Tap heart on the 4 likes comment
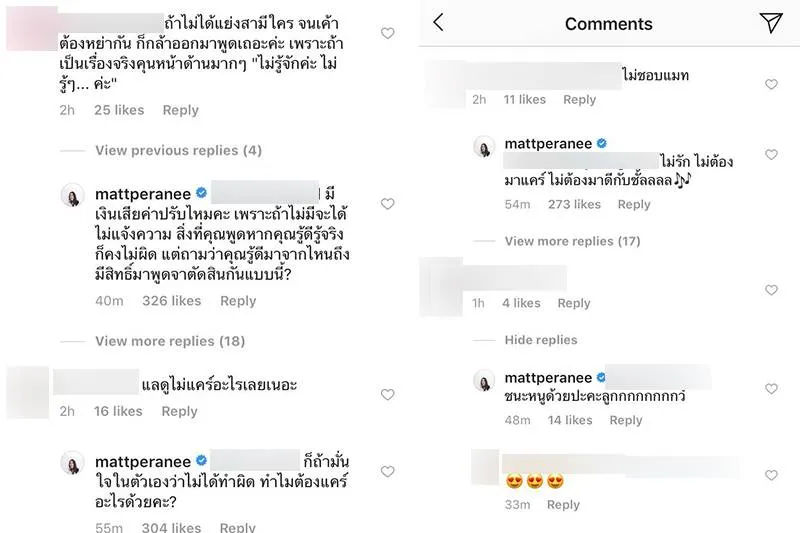This screenshot has width=800, height=533. [771, 290]
